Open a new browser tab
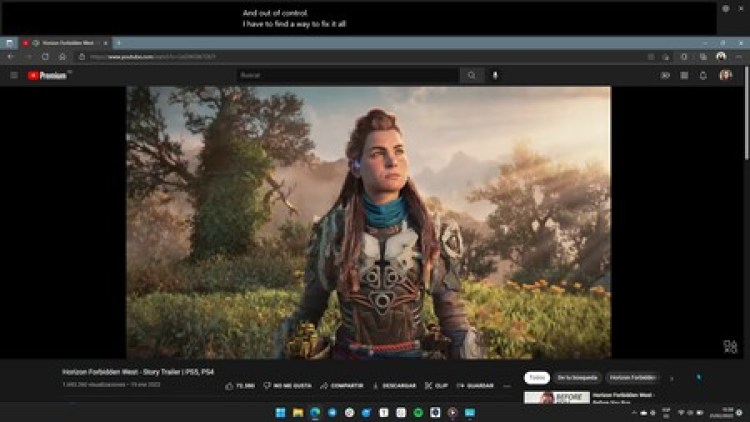750x422 pixels. (x=119, y=43)
